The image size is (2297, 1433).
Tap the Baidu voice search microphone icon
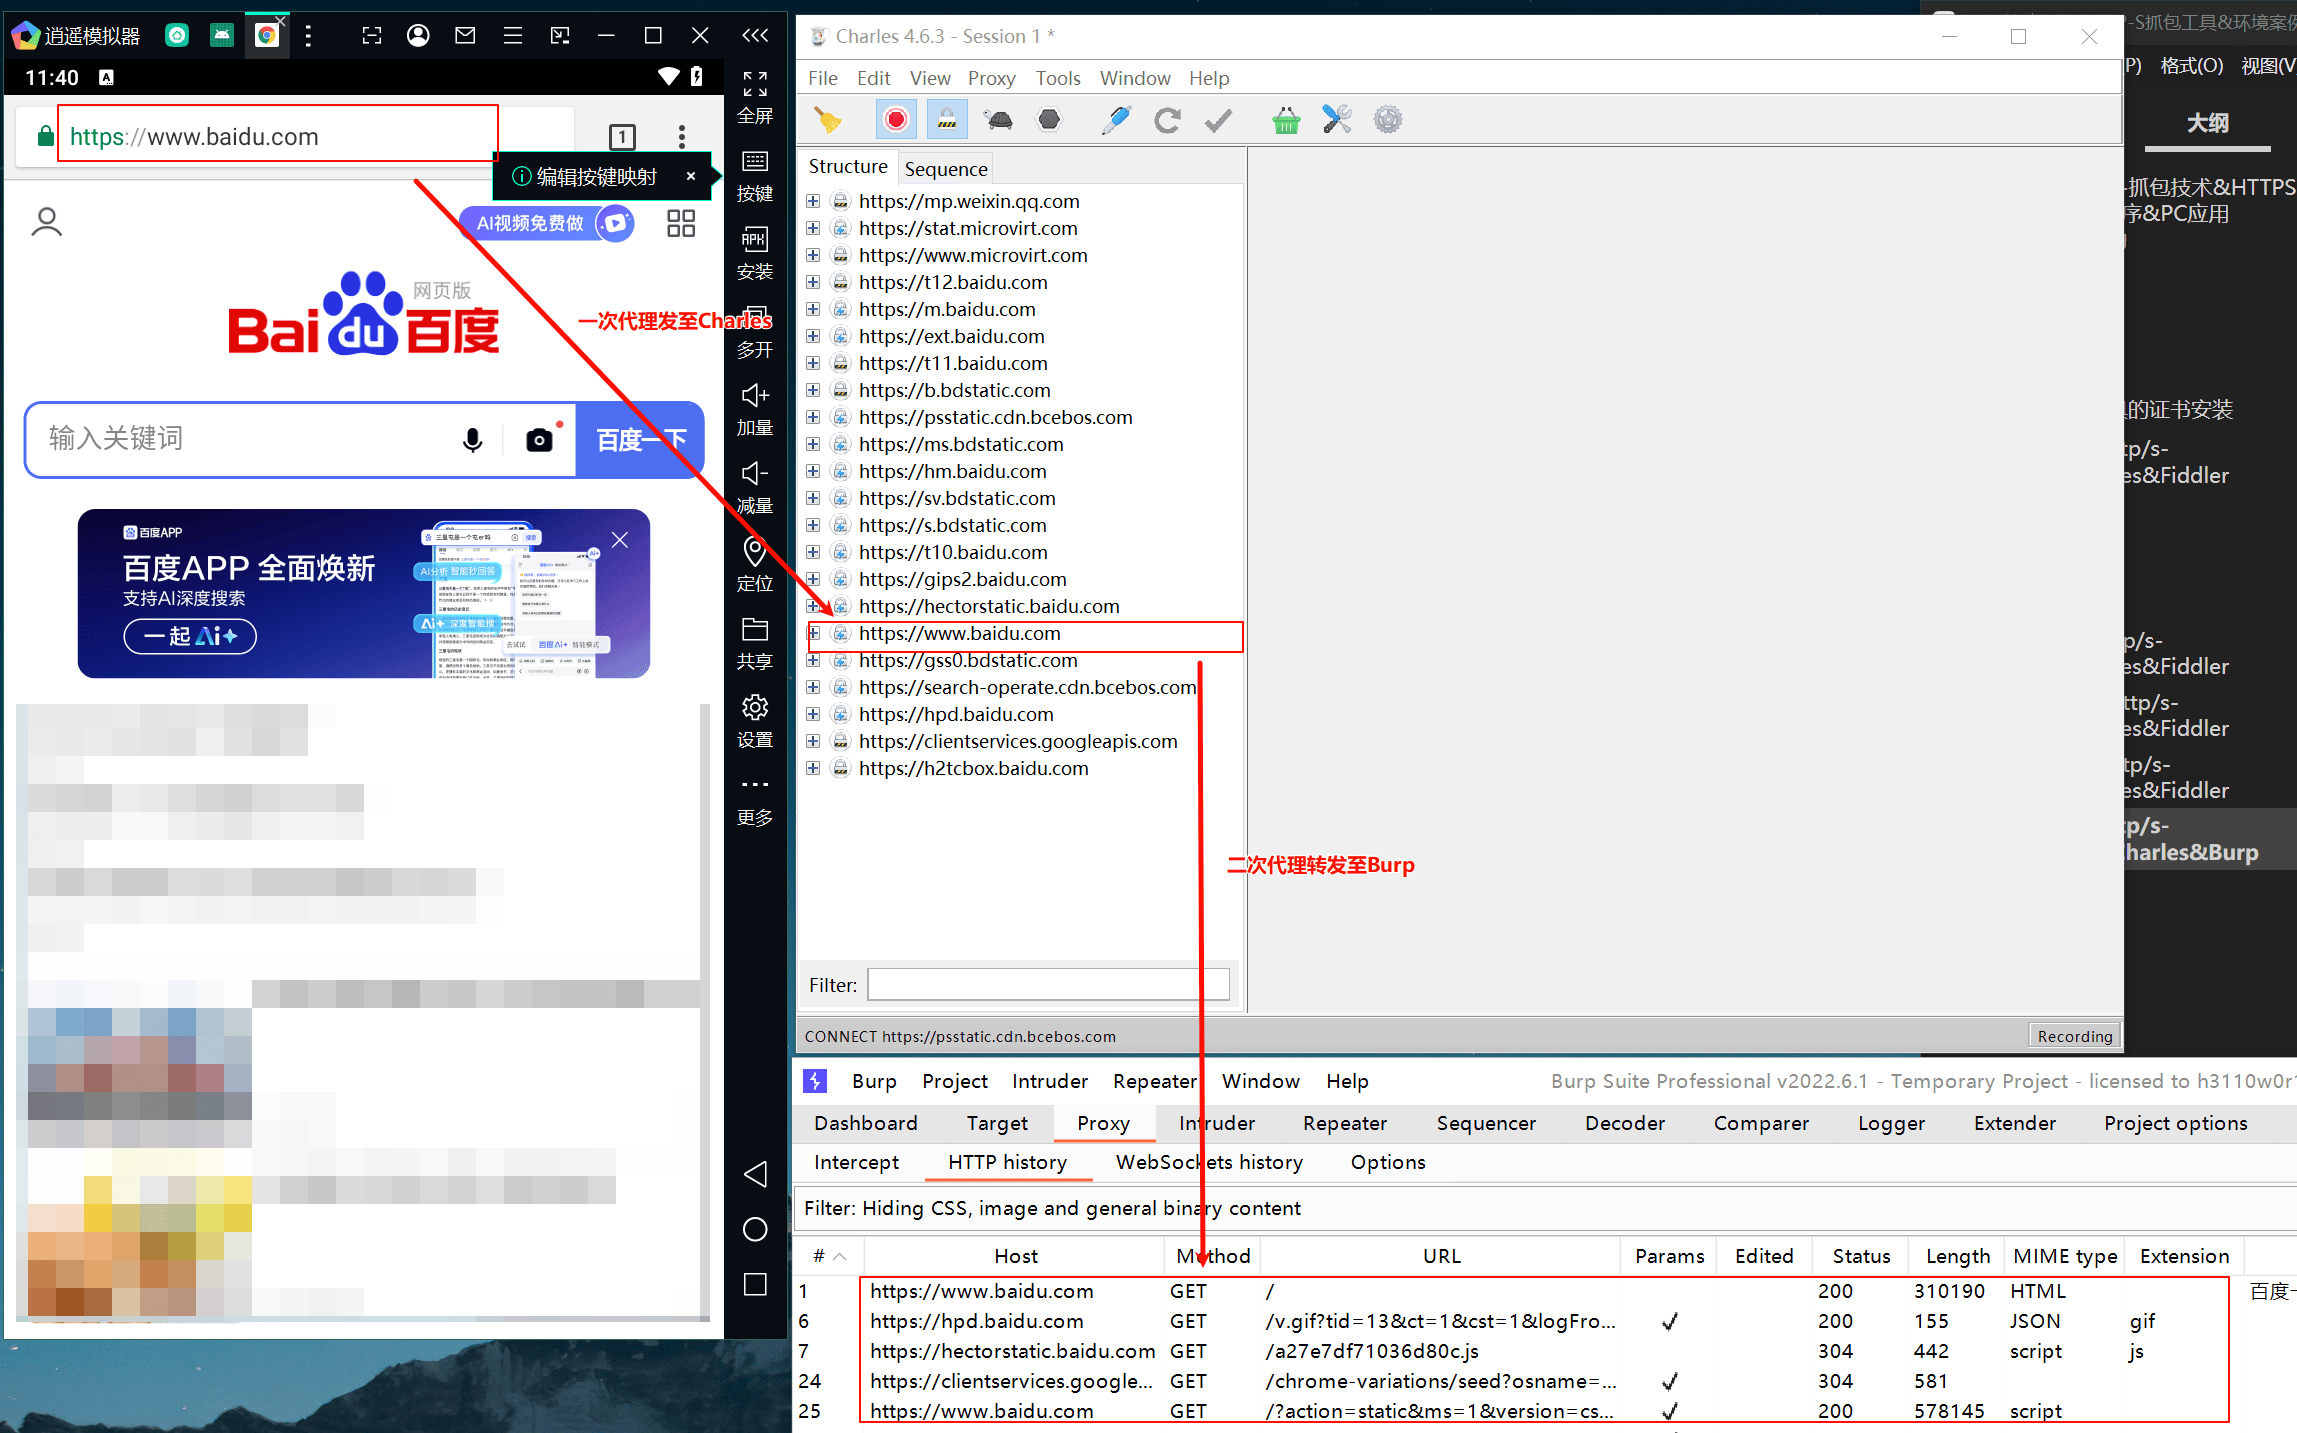click(x=473, y=440)
